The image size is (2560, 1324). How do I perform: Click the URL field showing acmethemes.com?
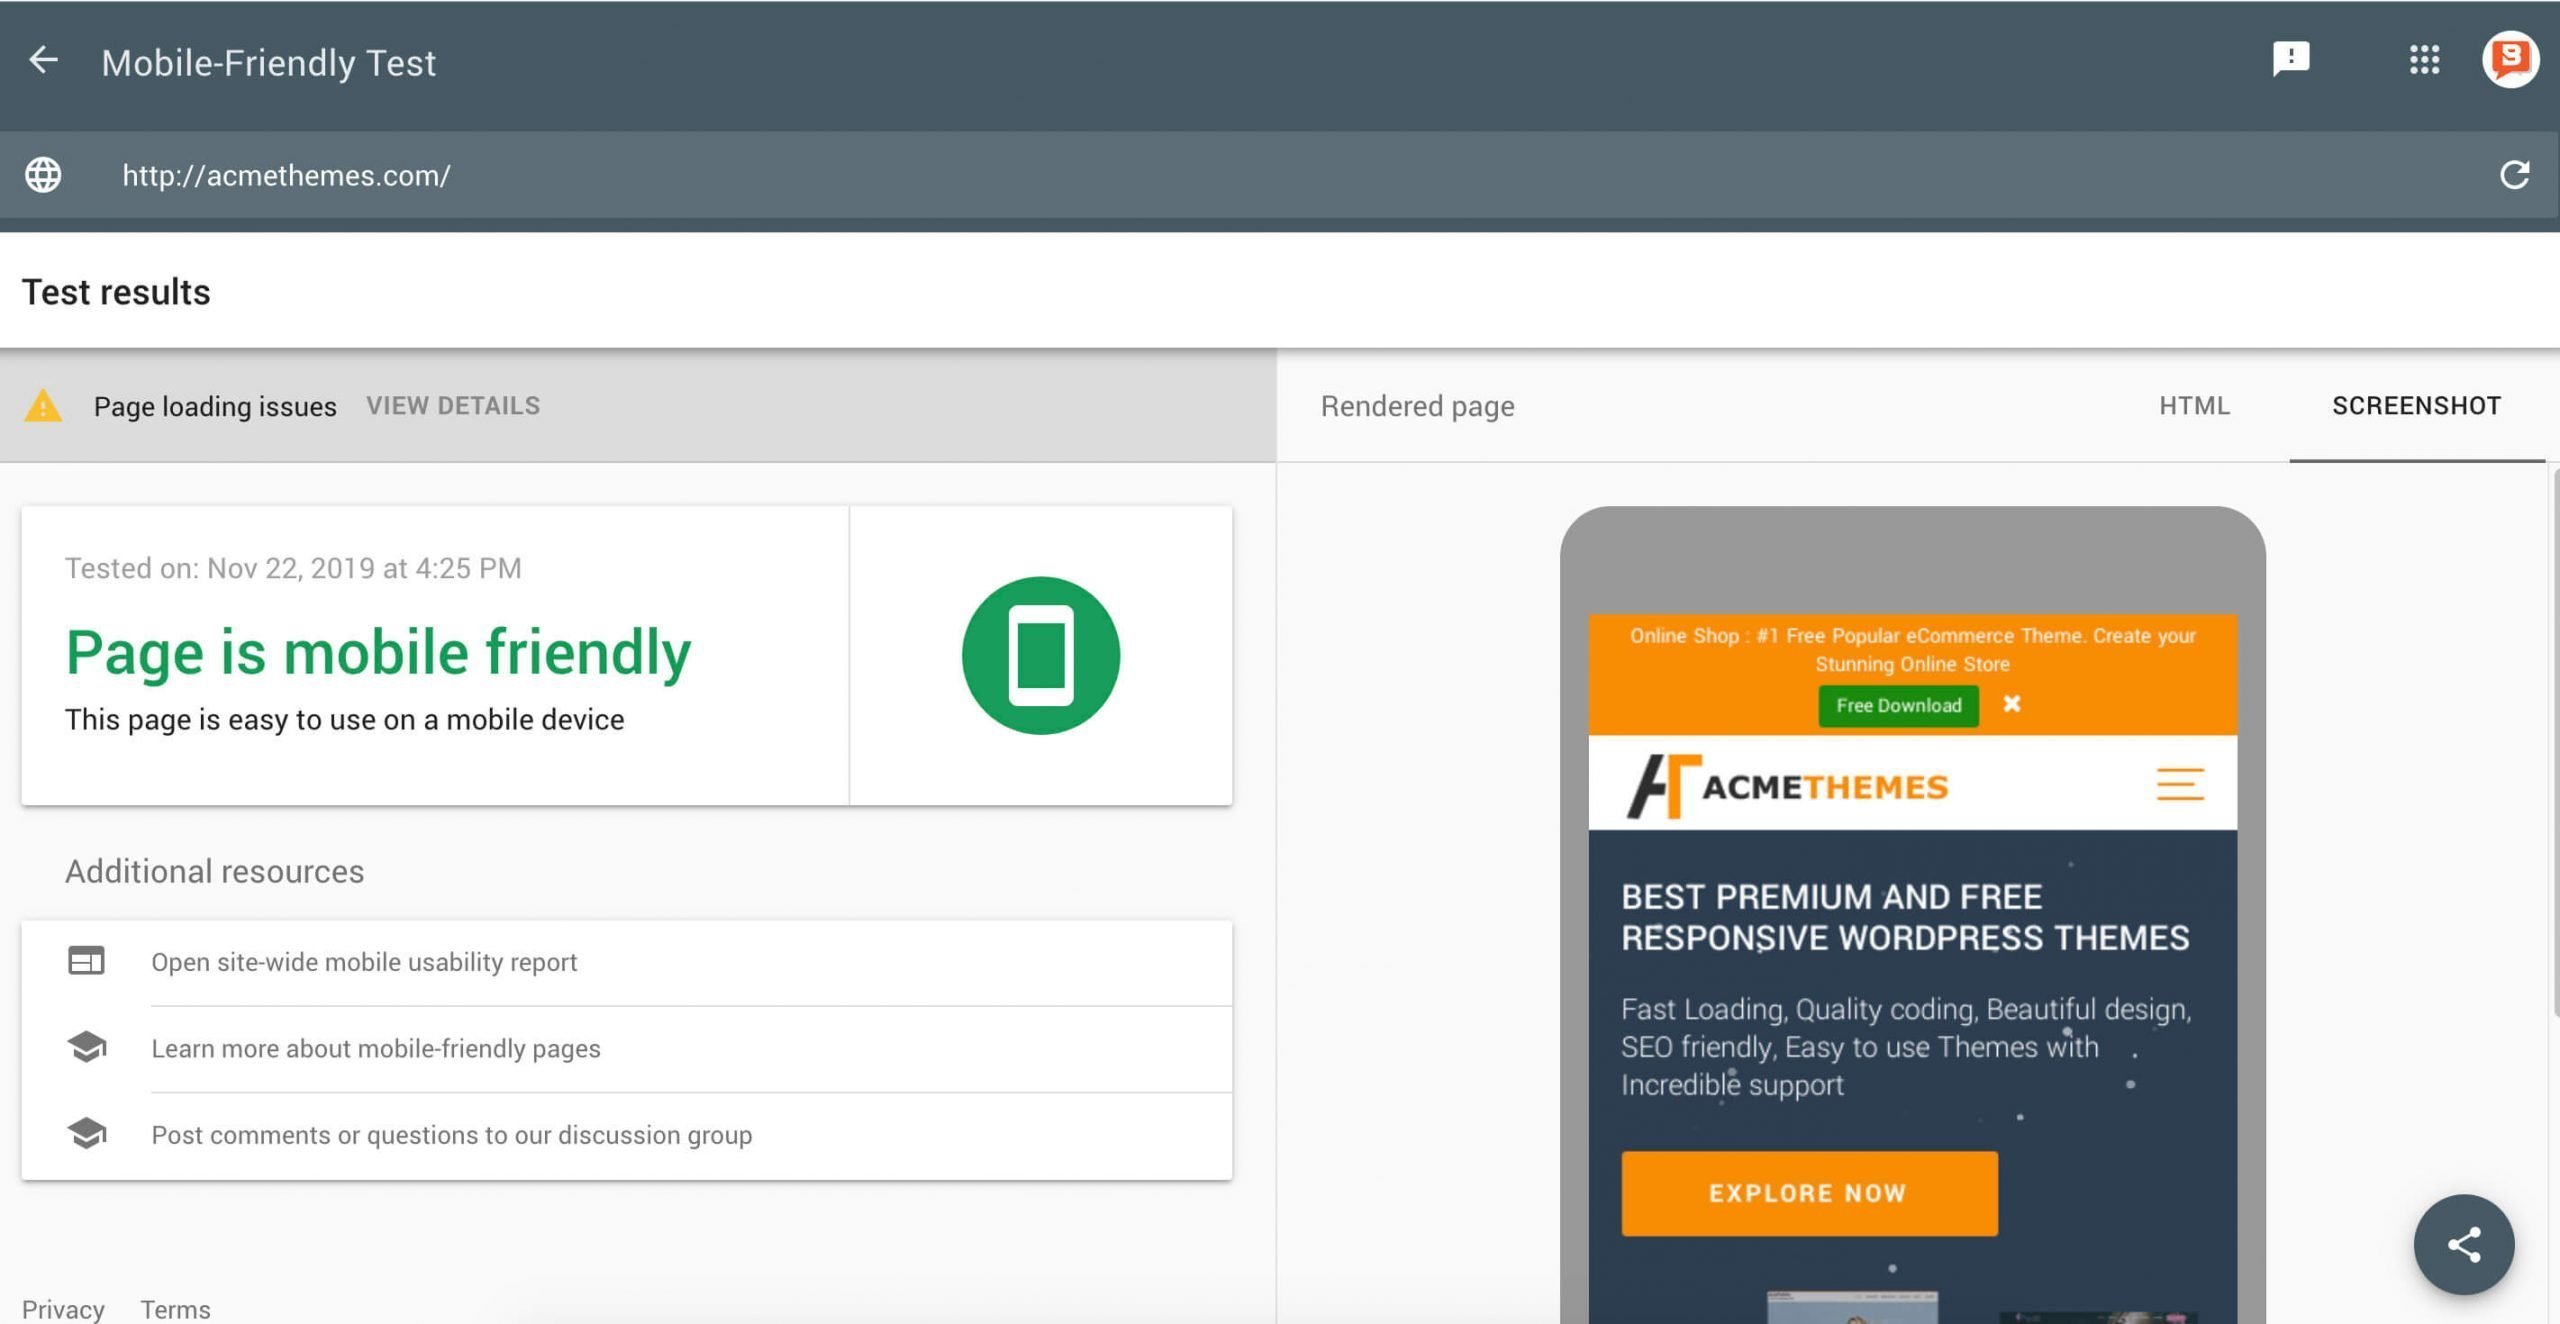[1280, 175]
